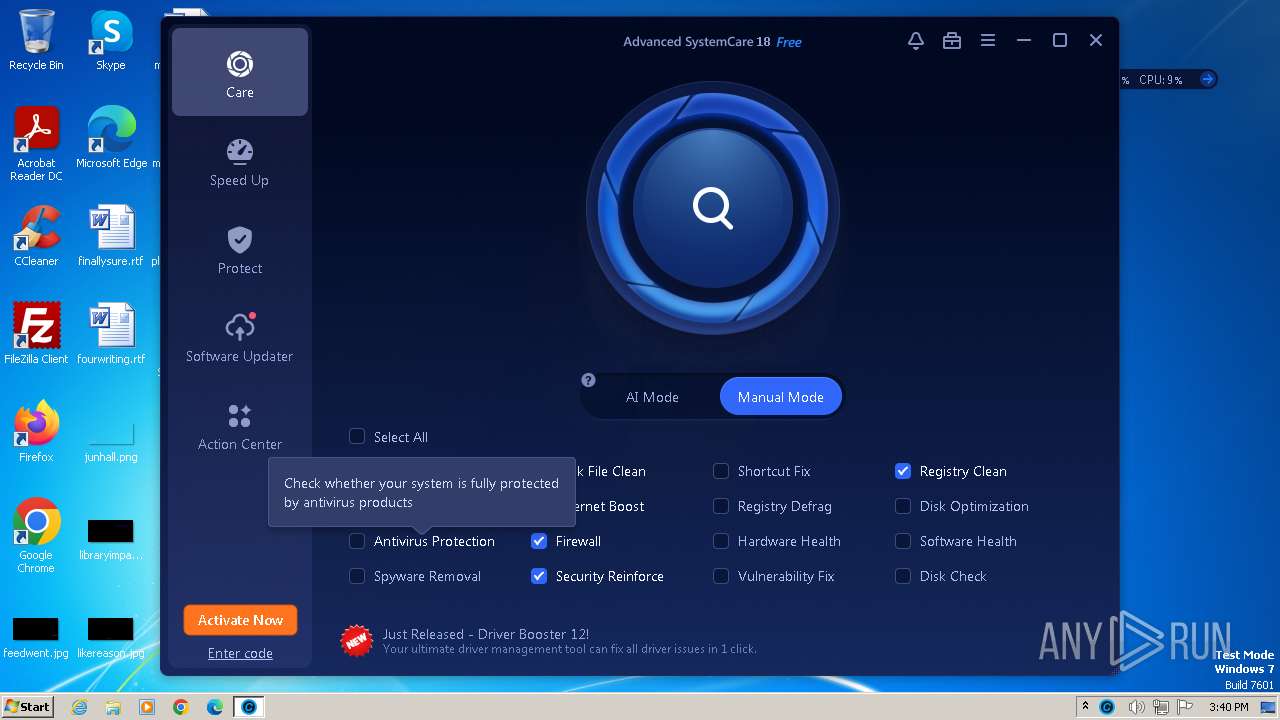The width and height of the screenshot is (1280, 720).
Task: Open Skype desktop shortcut
Action: click(111, 40)
